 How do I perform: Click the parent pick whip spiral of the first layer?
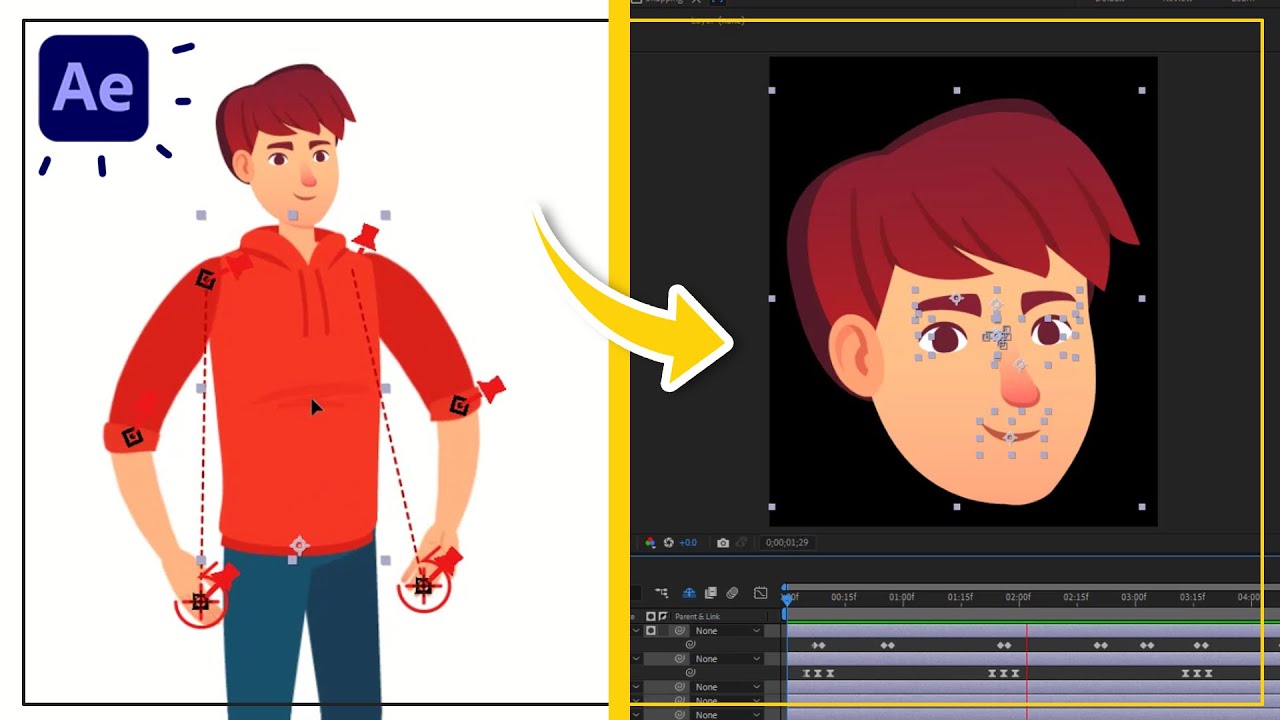681,631
